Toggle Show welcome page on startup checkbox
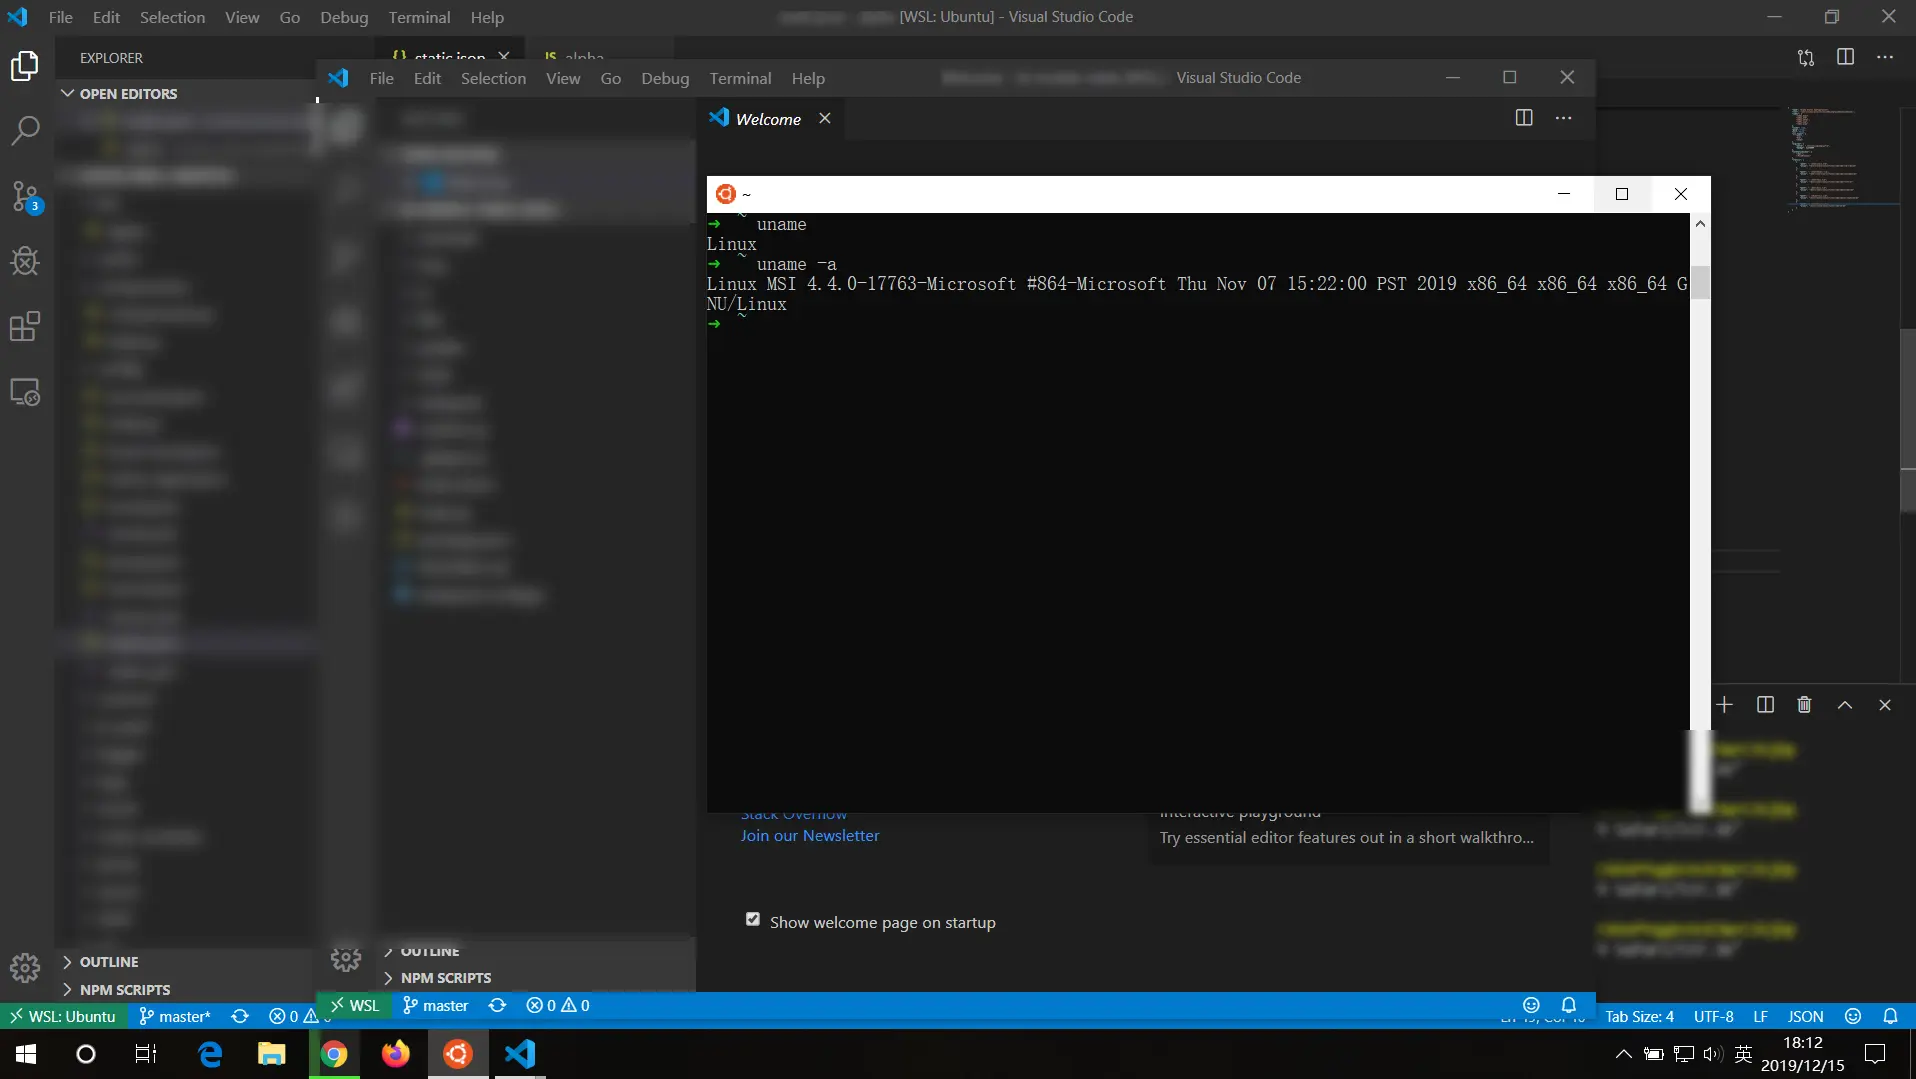 pos(753,920)
